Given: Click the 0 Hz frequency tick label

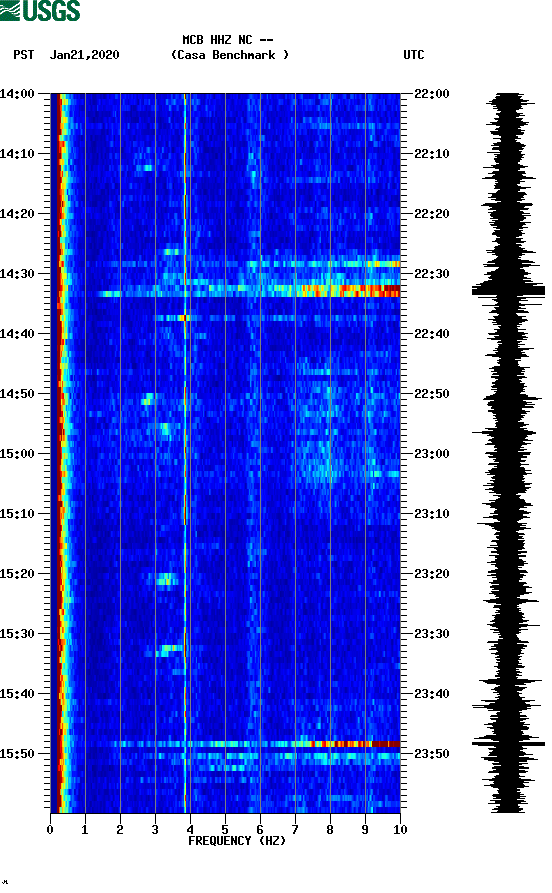Looking at the screenshot, I should 50,829.
